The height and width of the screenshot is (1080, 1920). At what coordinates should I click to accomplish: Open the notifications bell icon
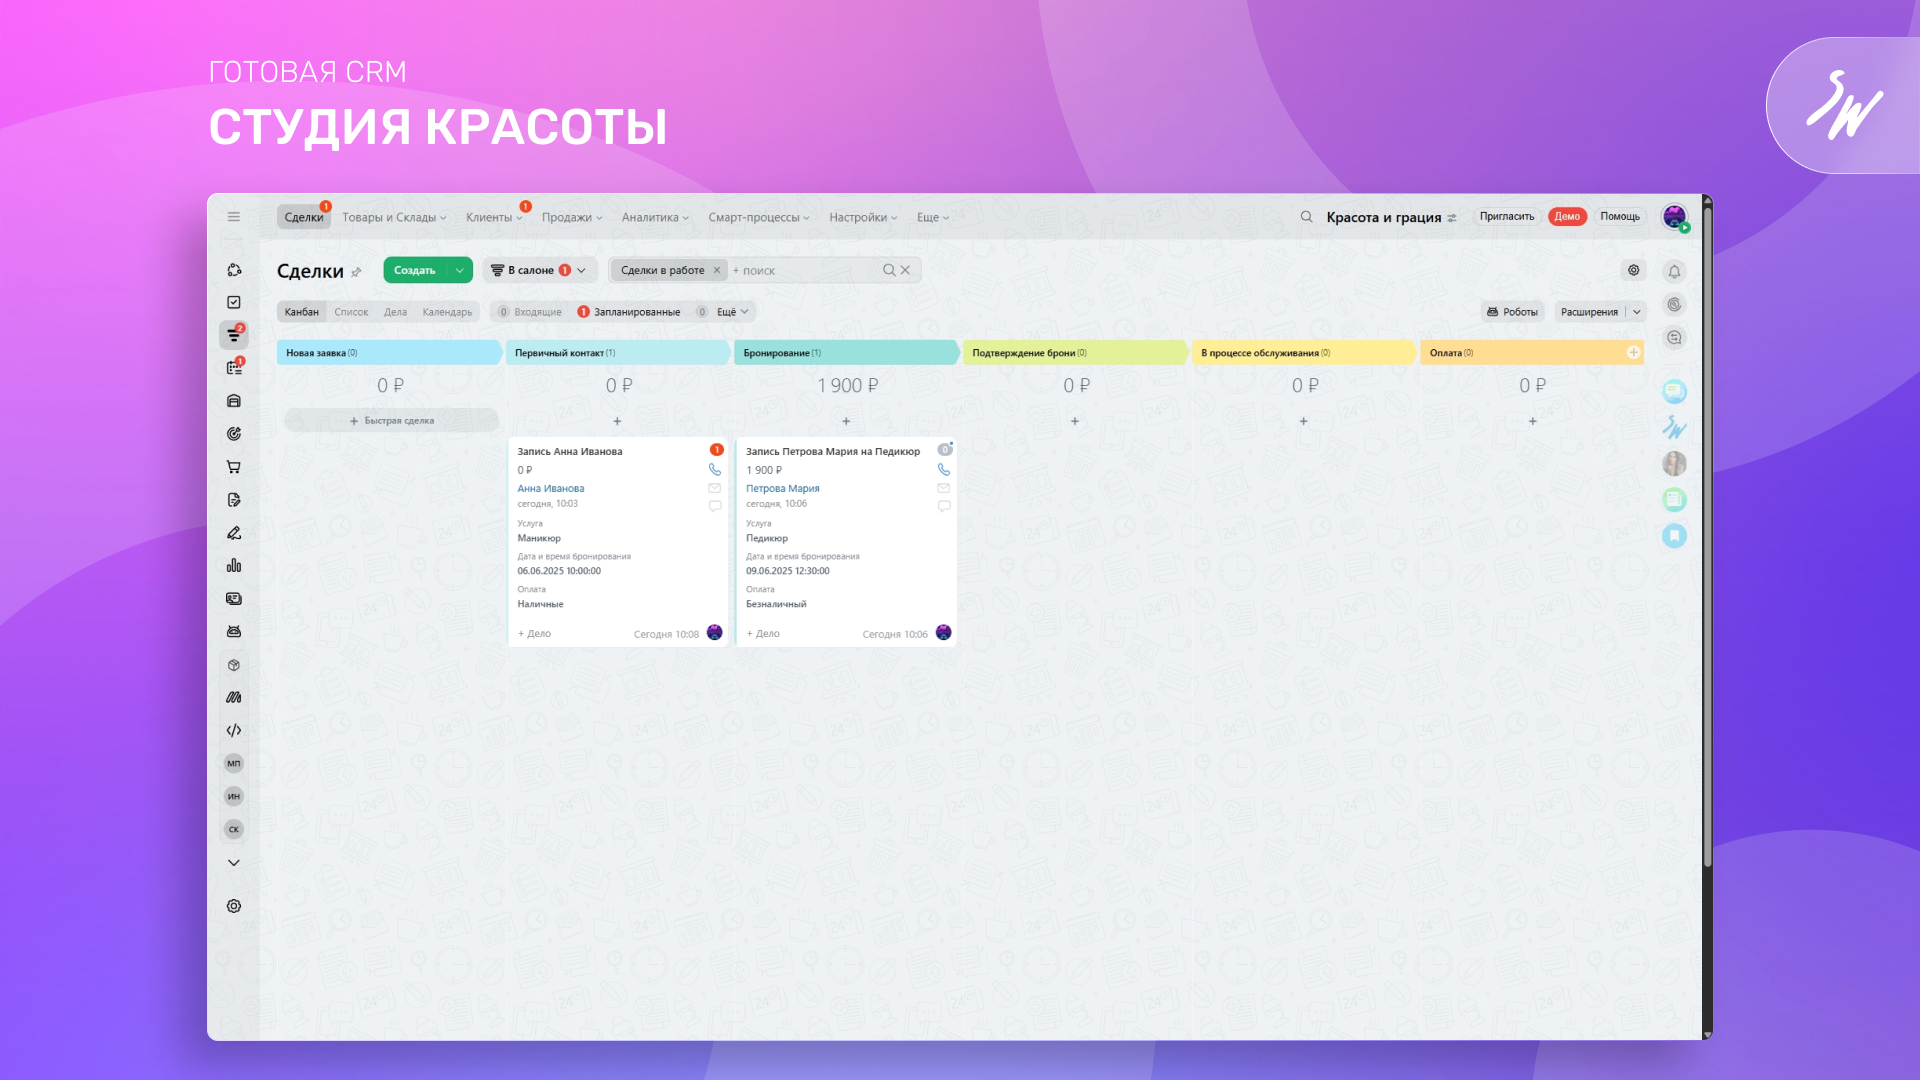[x=1674, y=271]
